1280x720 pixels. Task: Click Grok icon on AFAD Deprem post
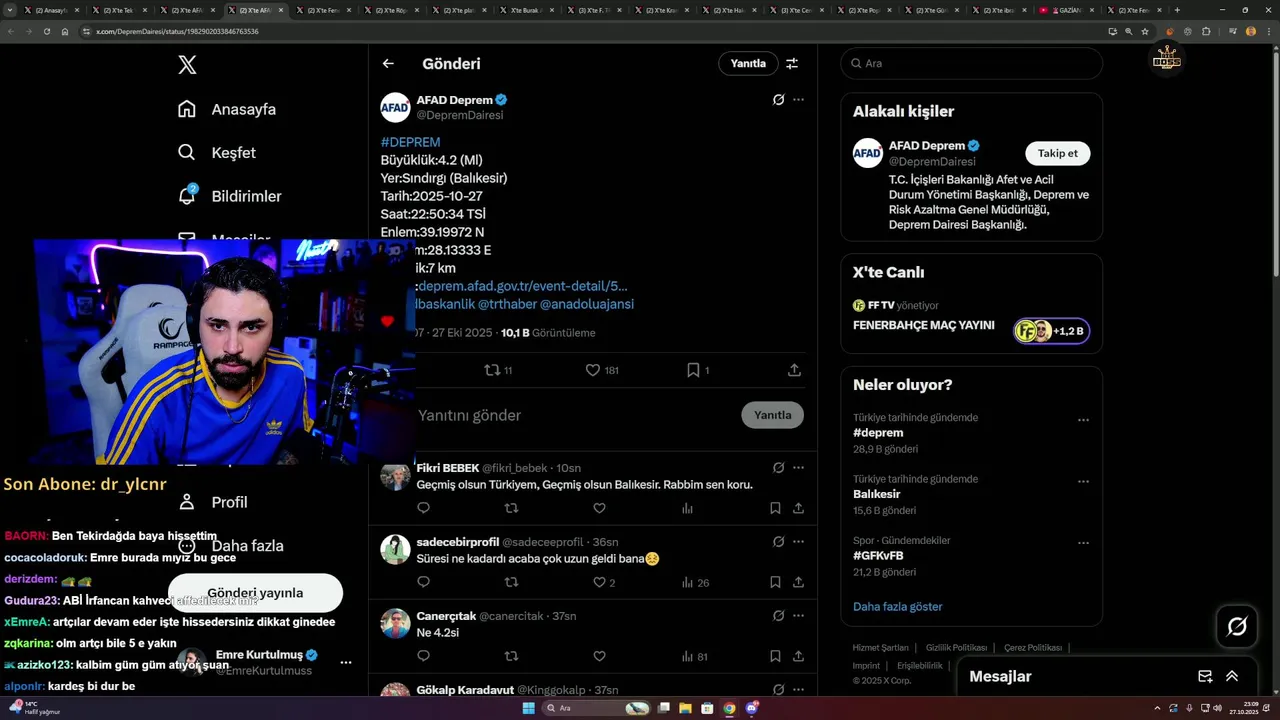click(x=778, y=100)
